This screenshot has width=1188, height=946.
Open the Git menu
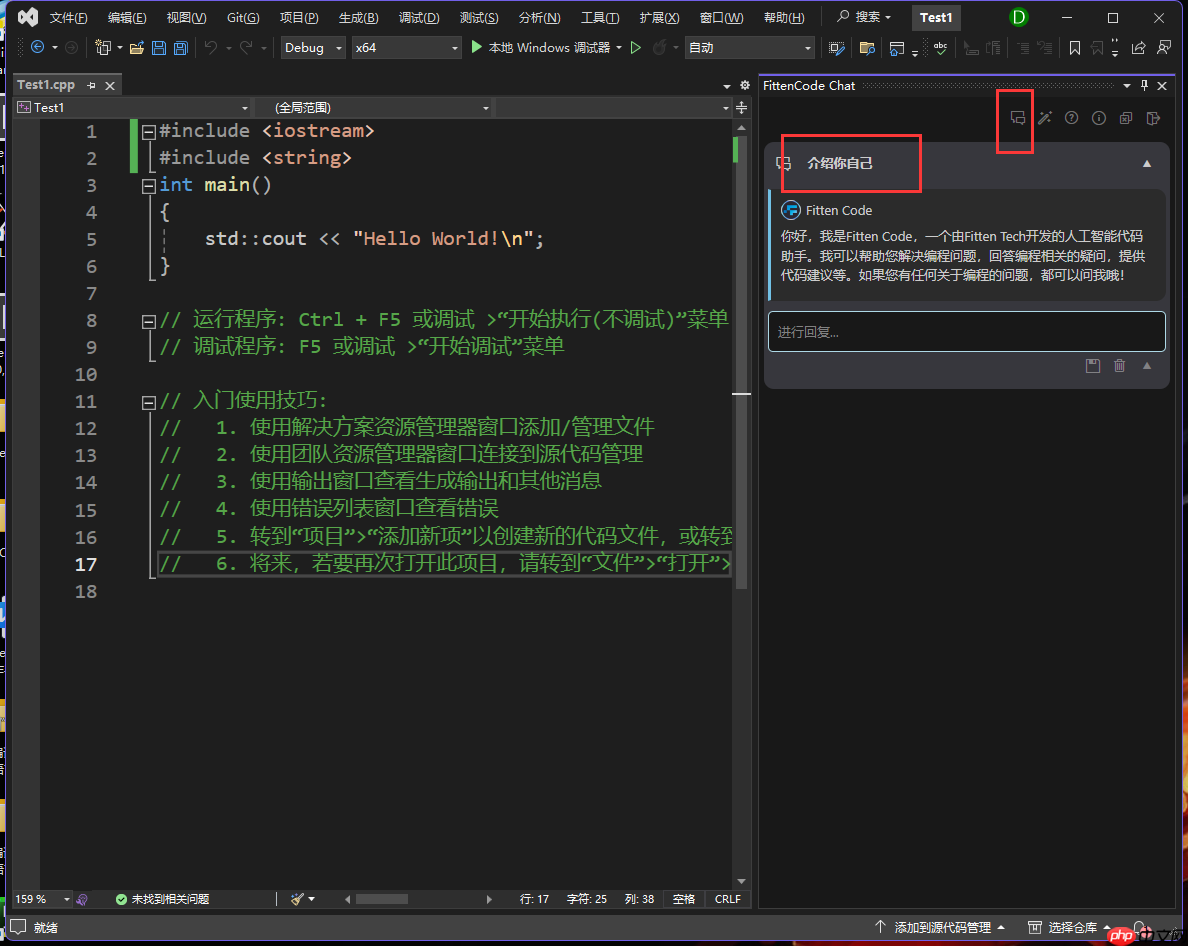tap(241, 17)
